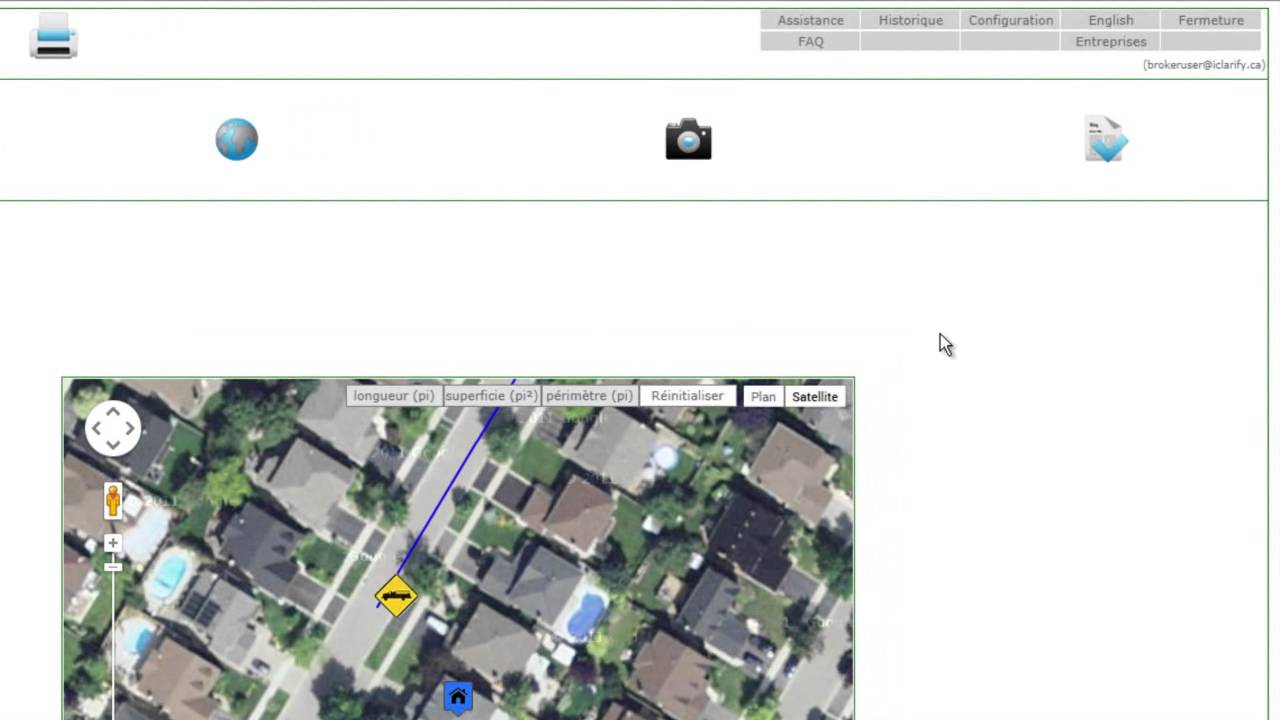Click the blue house marker
The image size is (1280, 720).
tap(458, 697)
